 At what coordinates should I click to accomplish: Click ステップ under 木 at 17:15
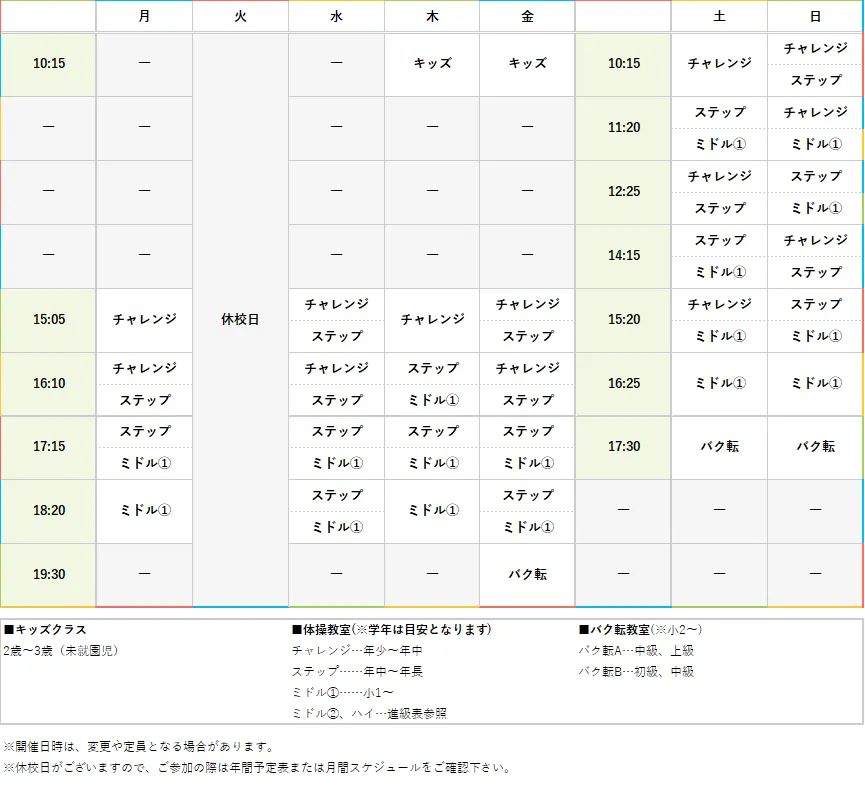click(432, 431)
